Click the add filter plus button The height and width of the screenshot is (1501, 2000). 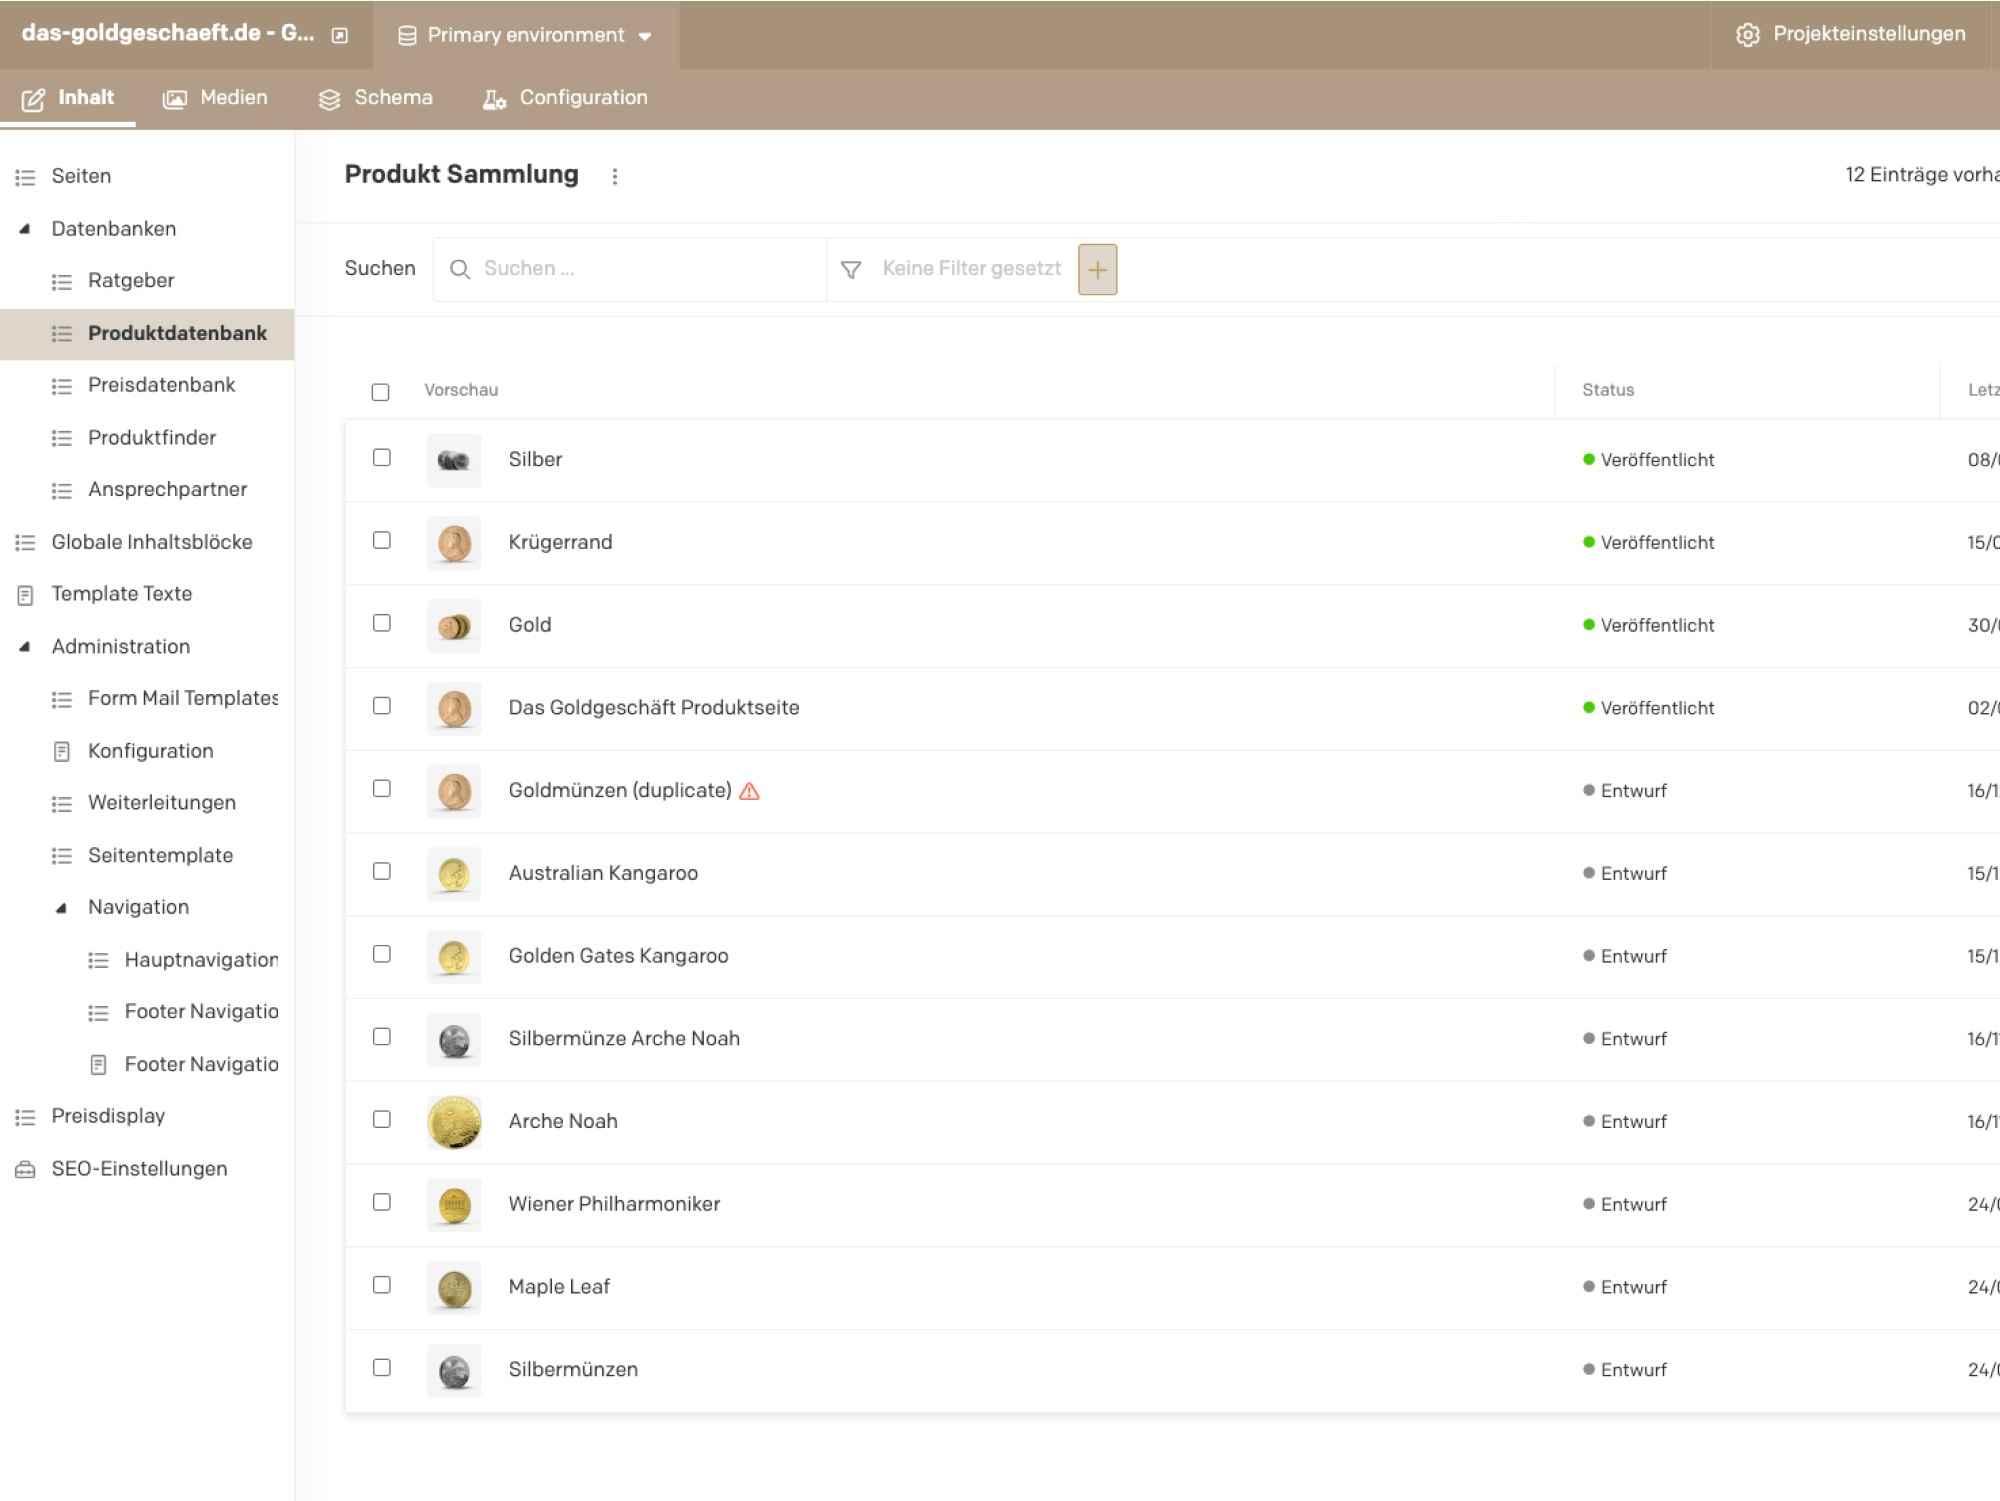[x=1097, y=269]
